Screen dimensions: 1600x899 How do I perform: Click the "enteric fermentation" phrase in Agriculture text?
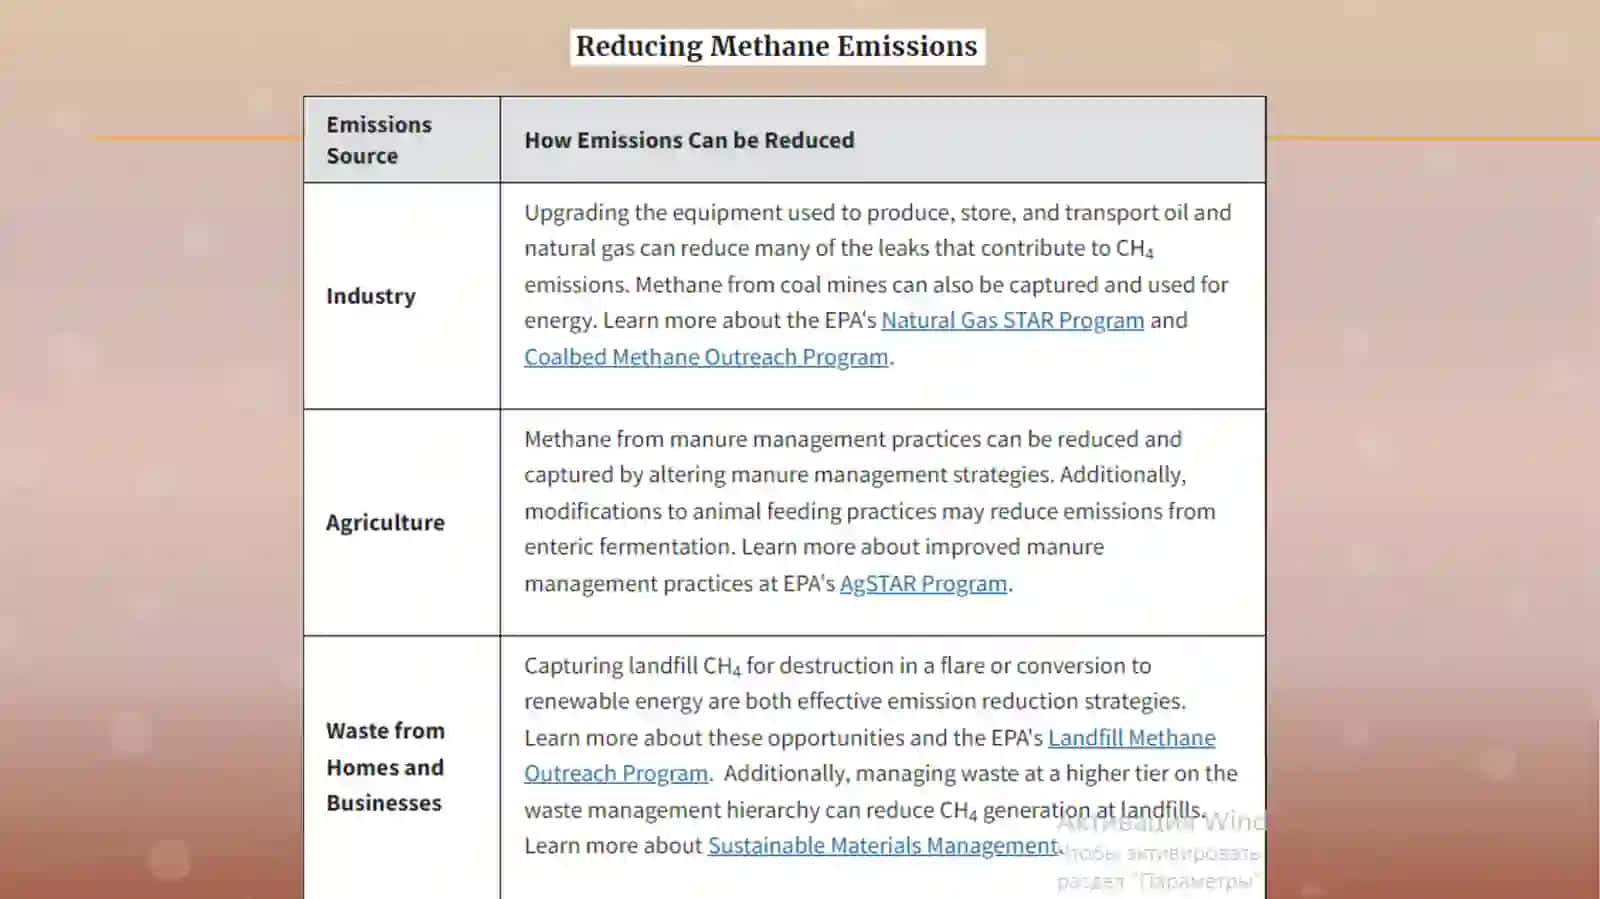[628, 548]
